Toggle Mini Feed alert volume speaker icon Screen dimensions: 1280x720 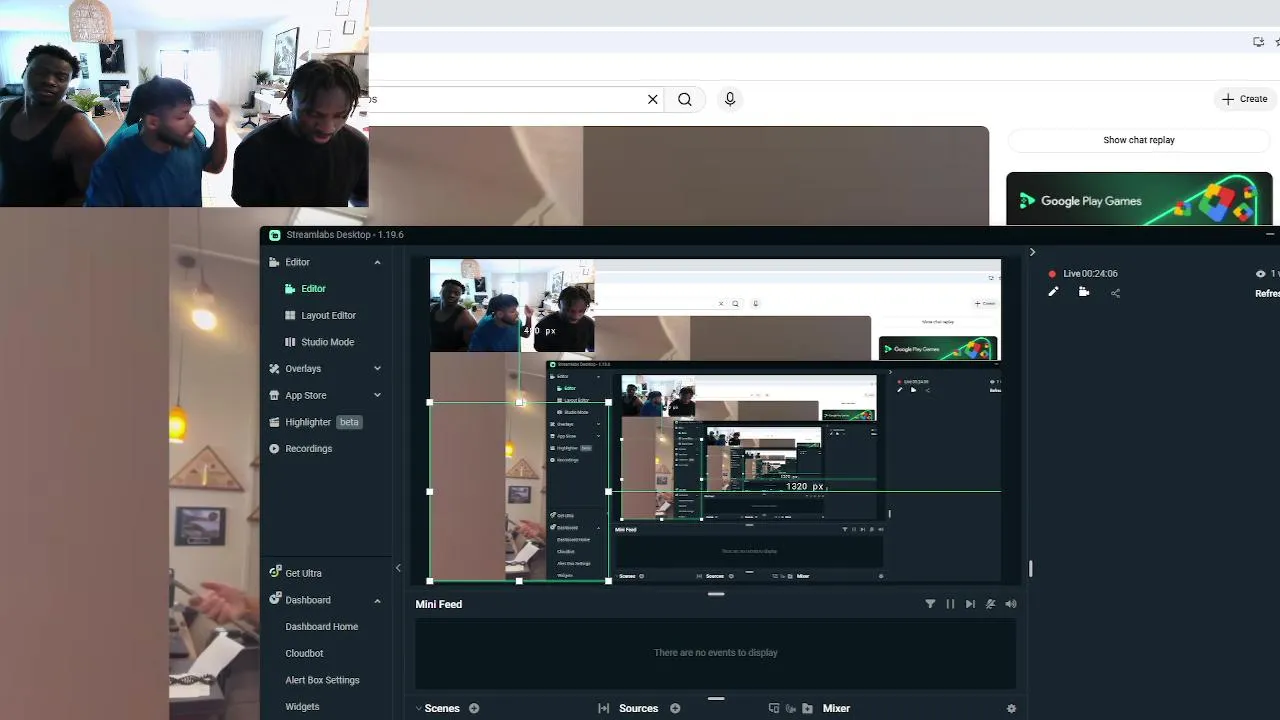(x=1010, y=604)
